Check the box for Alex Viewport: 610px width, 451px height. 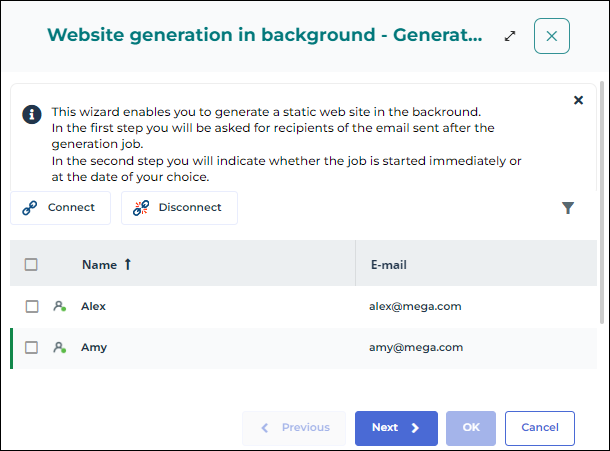tap(31, 307)
